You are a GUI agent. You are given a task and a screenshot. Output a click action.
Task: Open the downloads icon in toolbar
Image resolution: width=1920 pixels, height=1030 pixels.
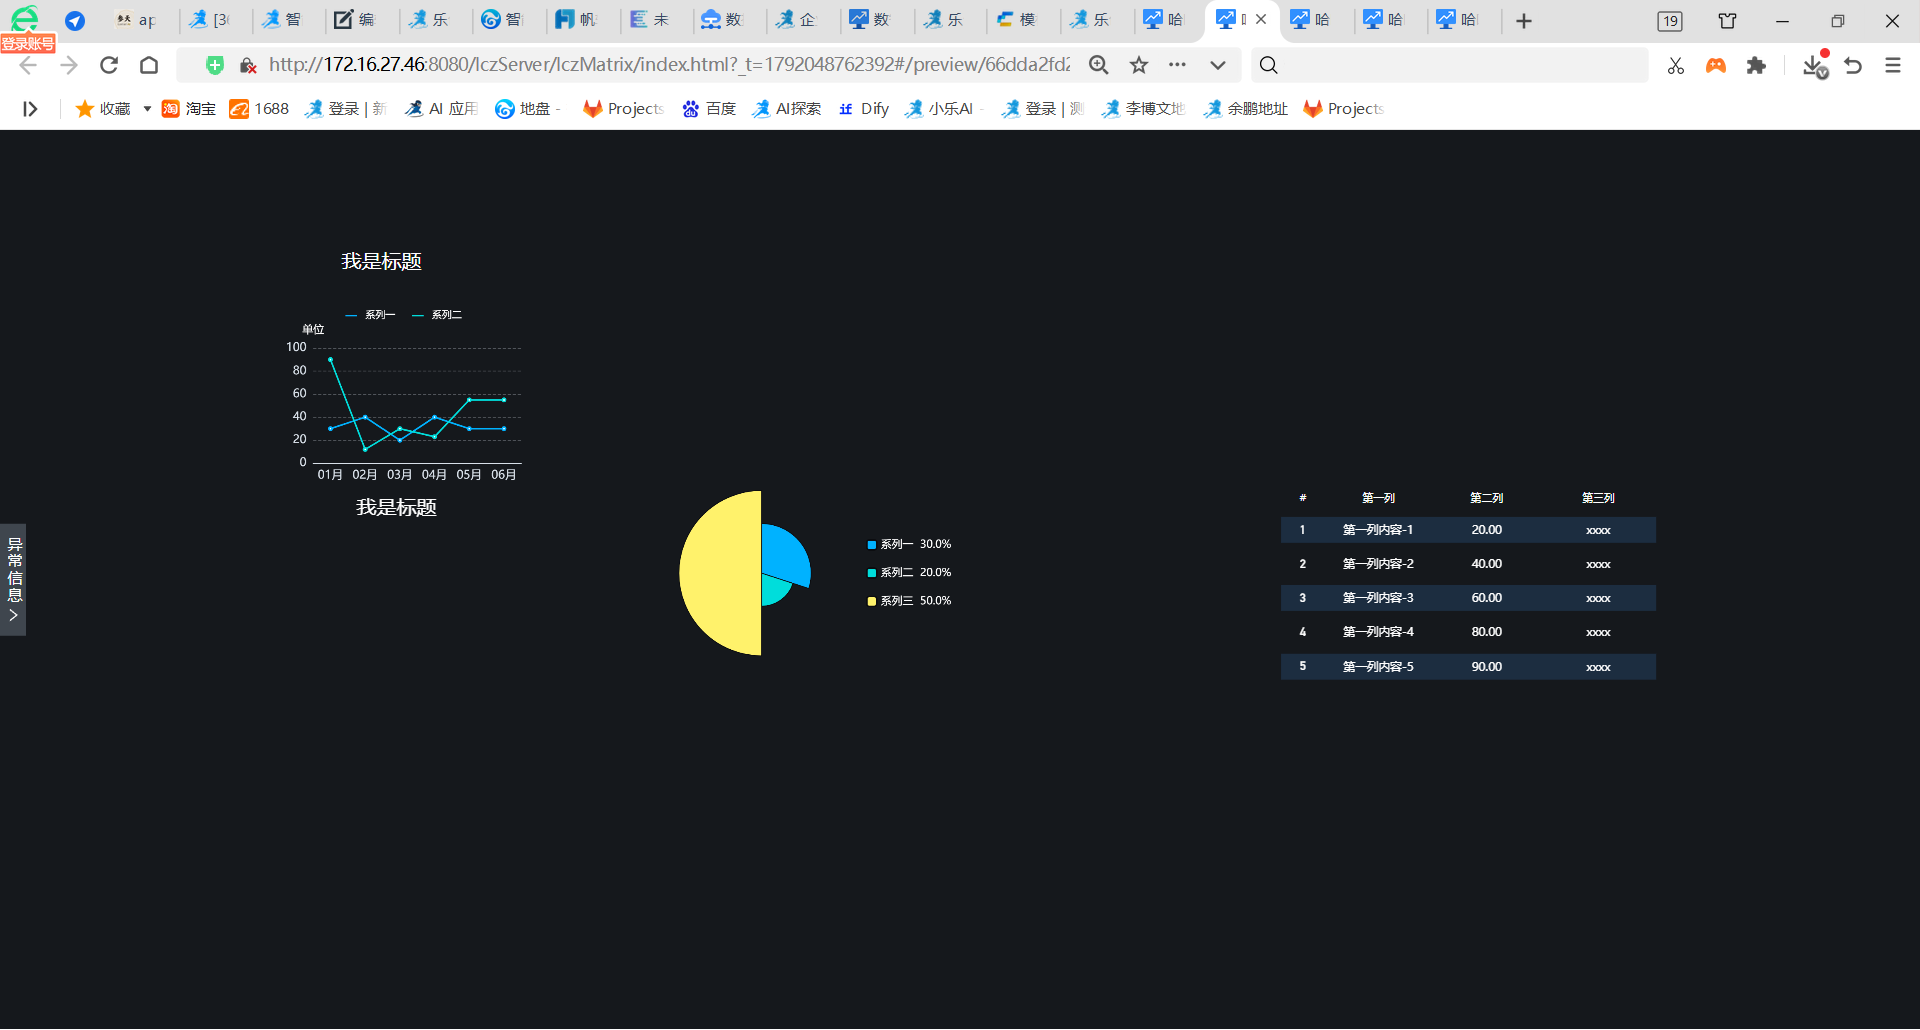pos(1815,65)
